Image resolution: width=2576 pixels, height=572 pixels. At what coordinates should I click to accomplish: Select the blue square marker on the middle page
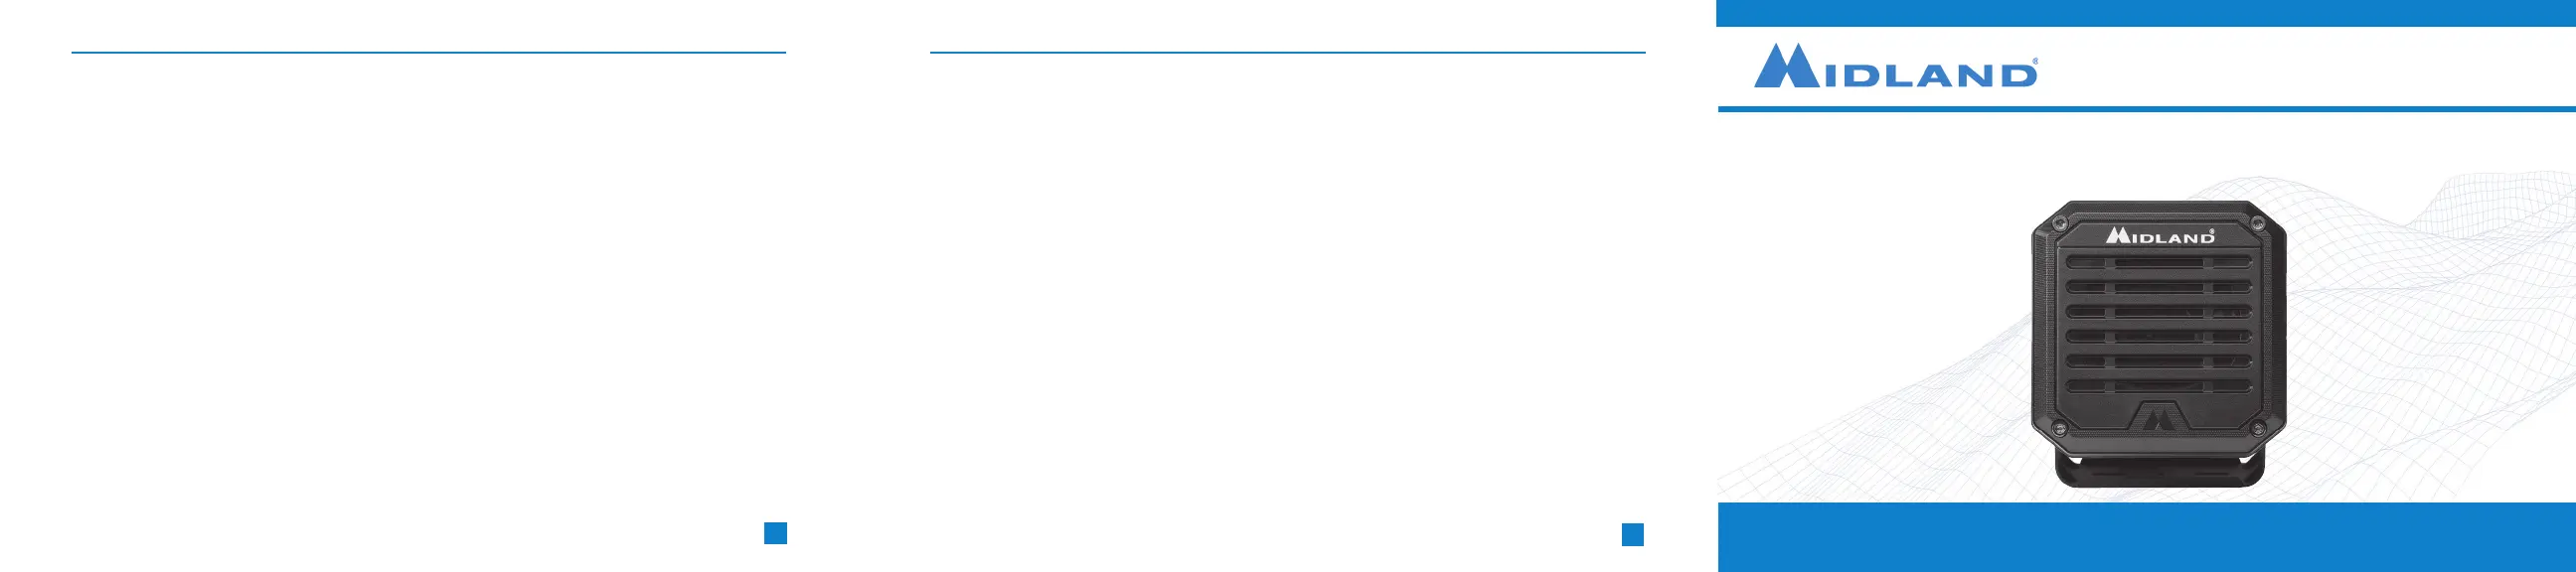coord(1632,535)
